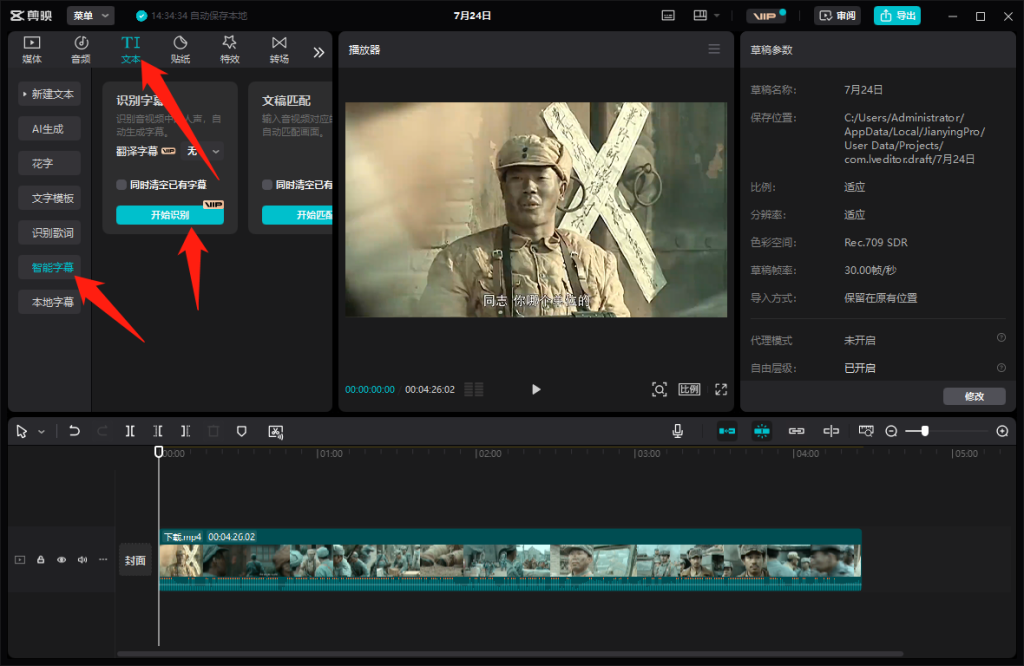The image size is (1024, 666).
Task: Open the 特效 effects tab
Action: pyautogui.click(x=230, y=50)
